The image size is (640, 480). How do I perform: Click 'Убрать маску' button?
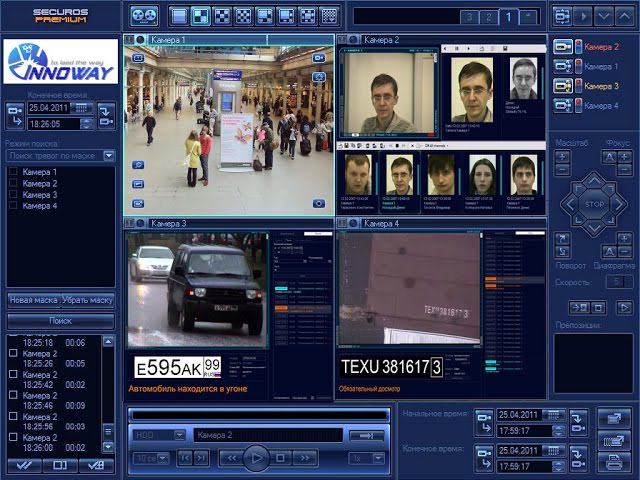coord(87,300)
